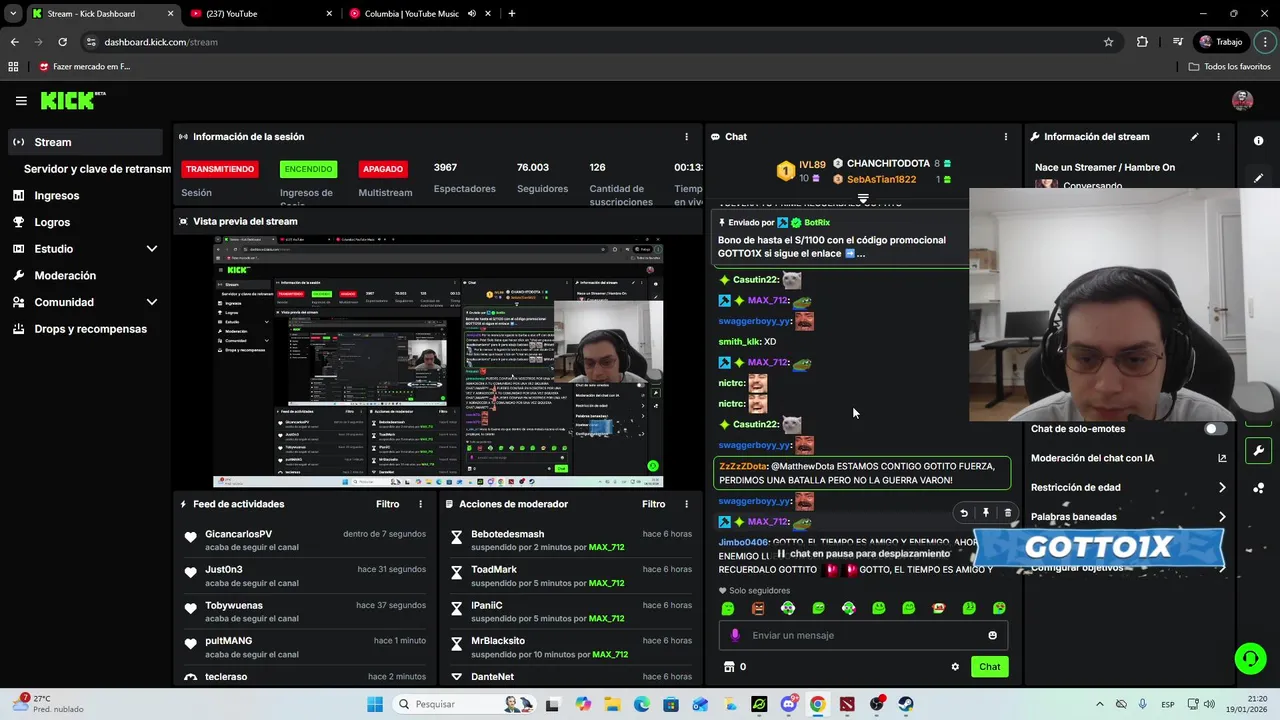
Task: Open Filtro for Acciones de moderador
Action: (x=653, y=504)
